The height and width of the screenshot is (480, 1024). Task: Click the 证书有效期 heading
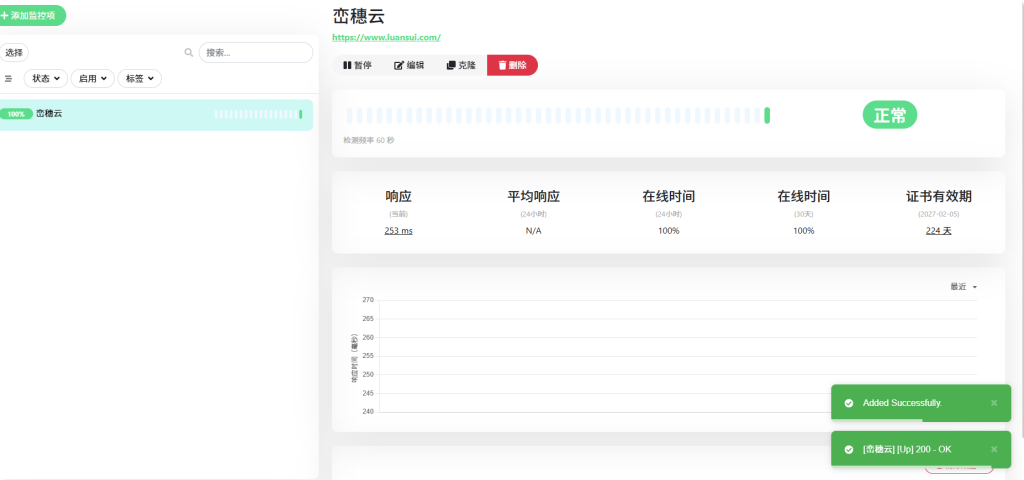(x=938, y=197)
